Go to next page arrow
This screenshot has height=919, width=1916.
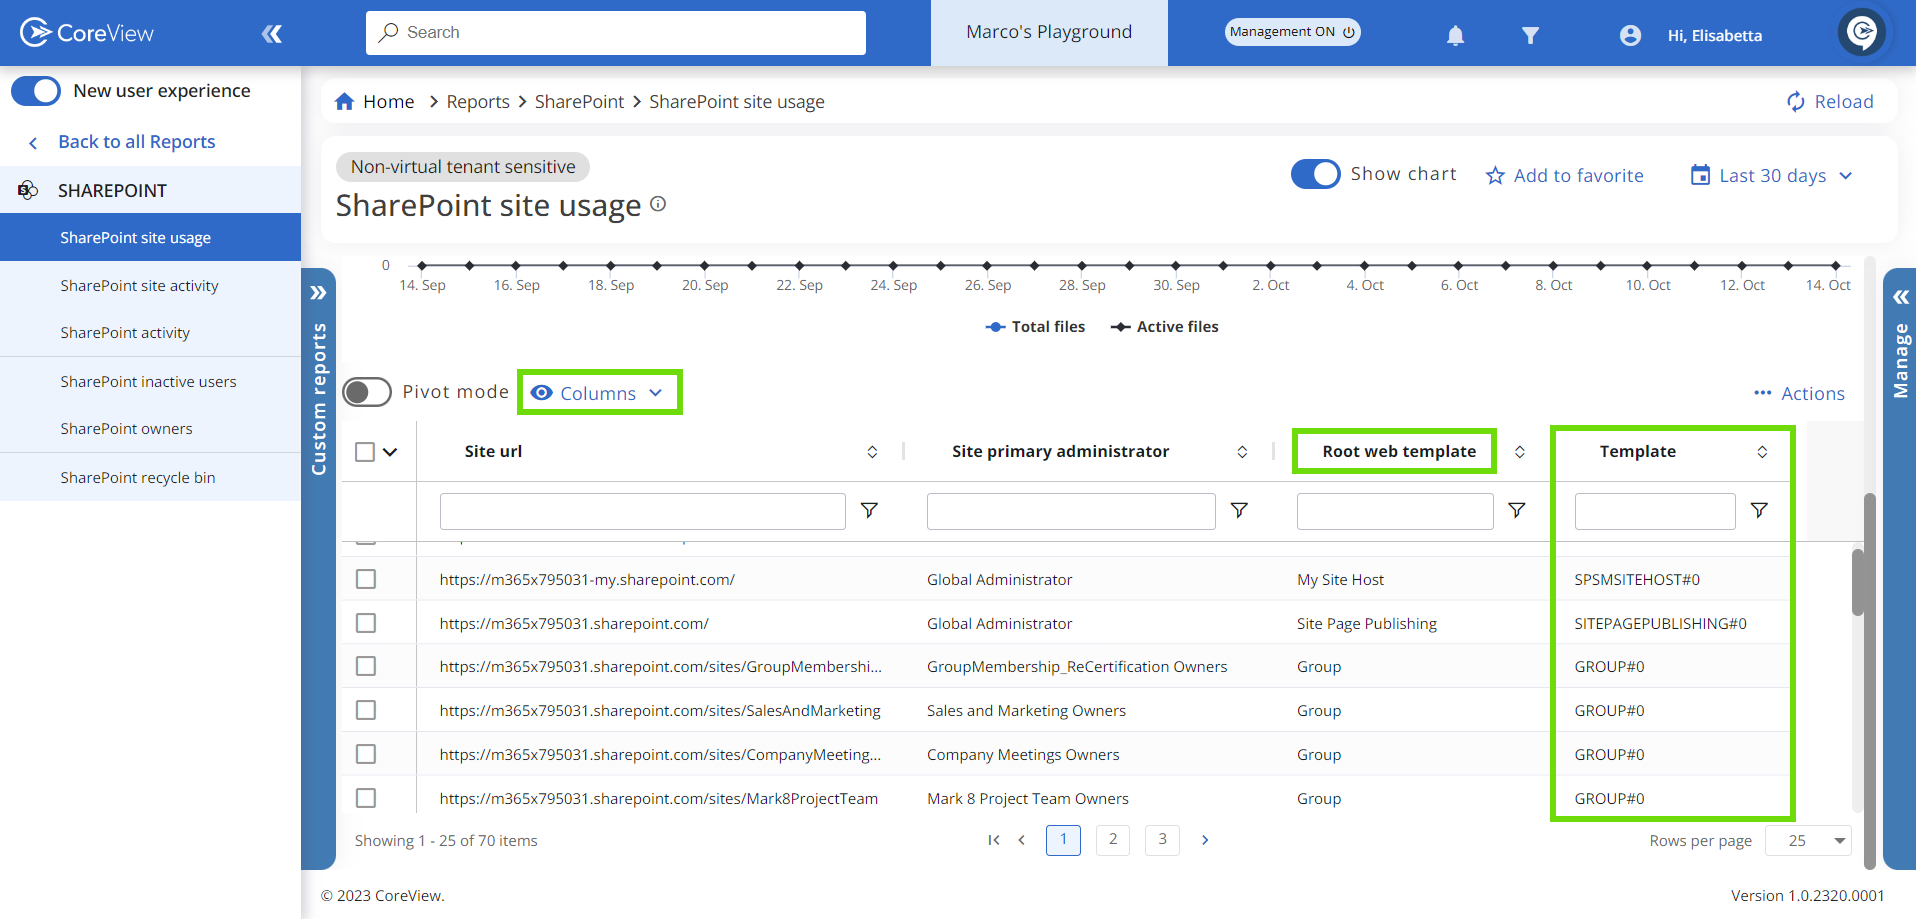click(x=1205, y=840)
